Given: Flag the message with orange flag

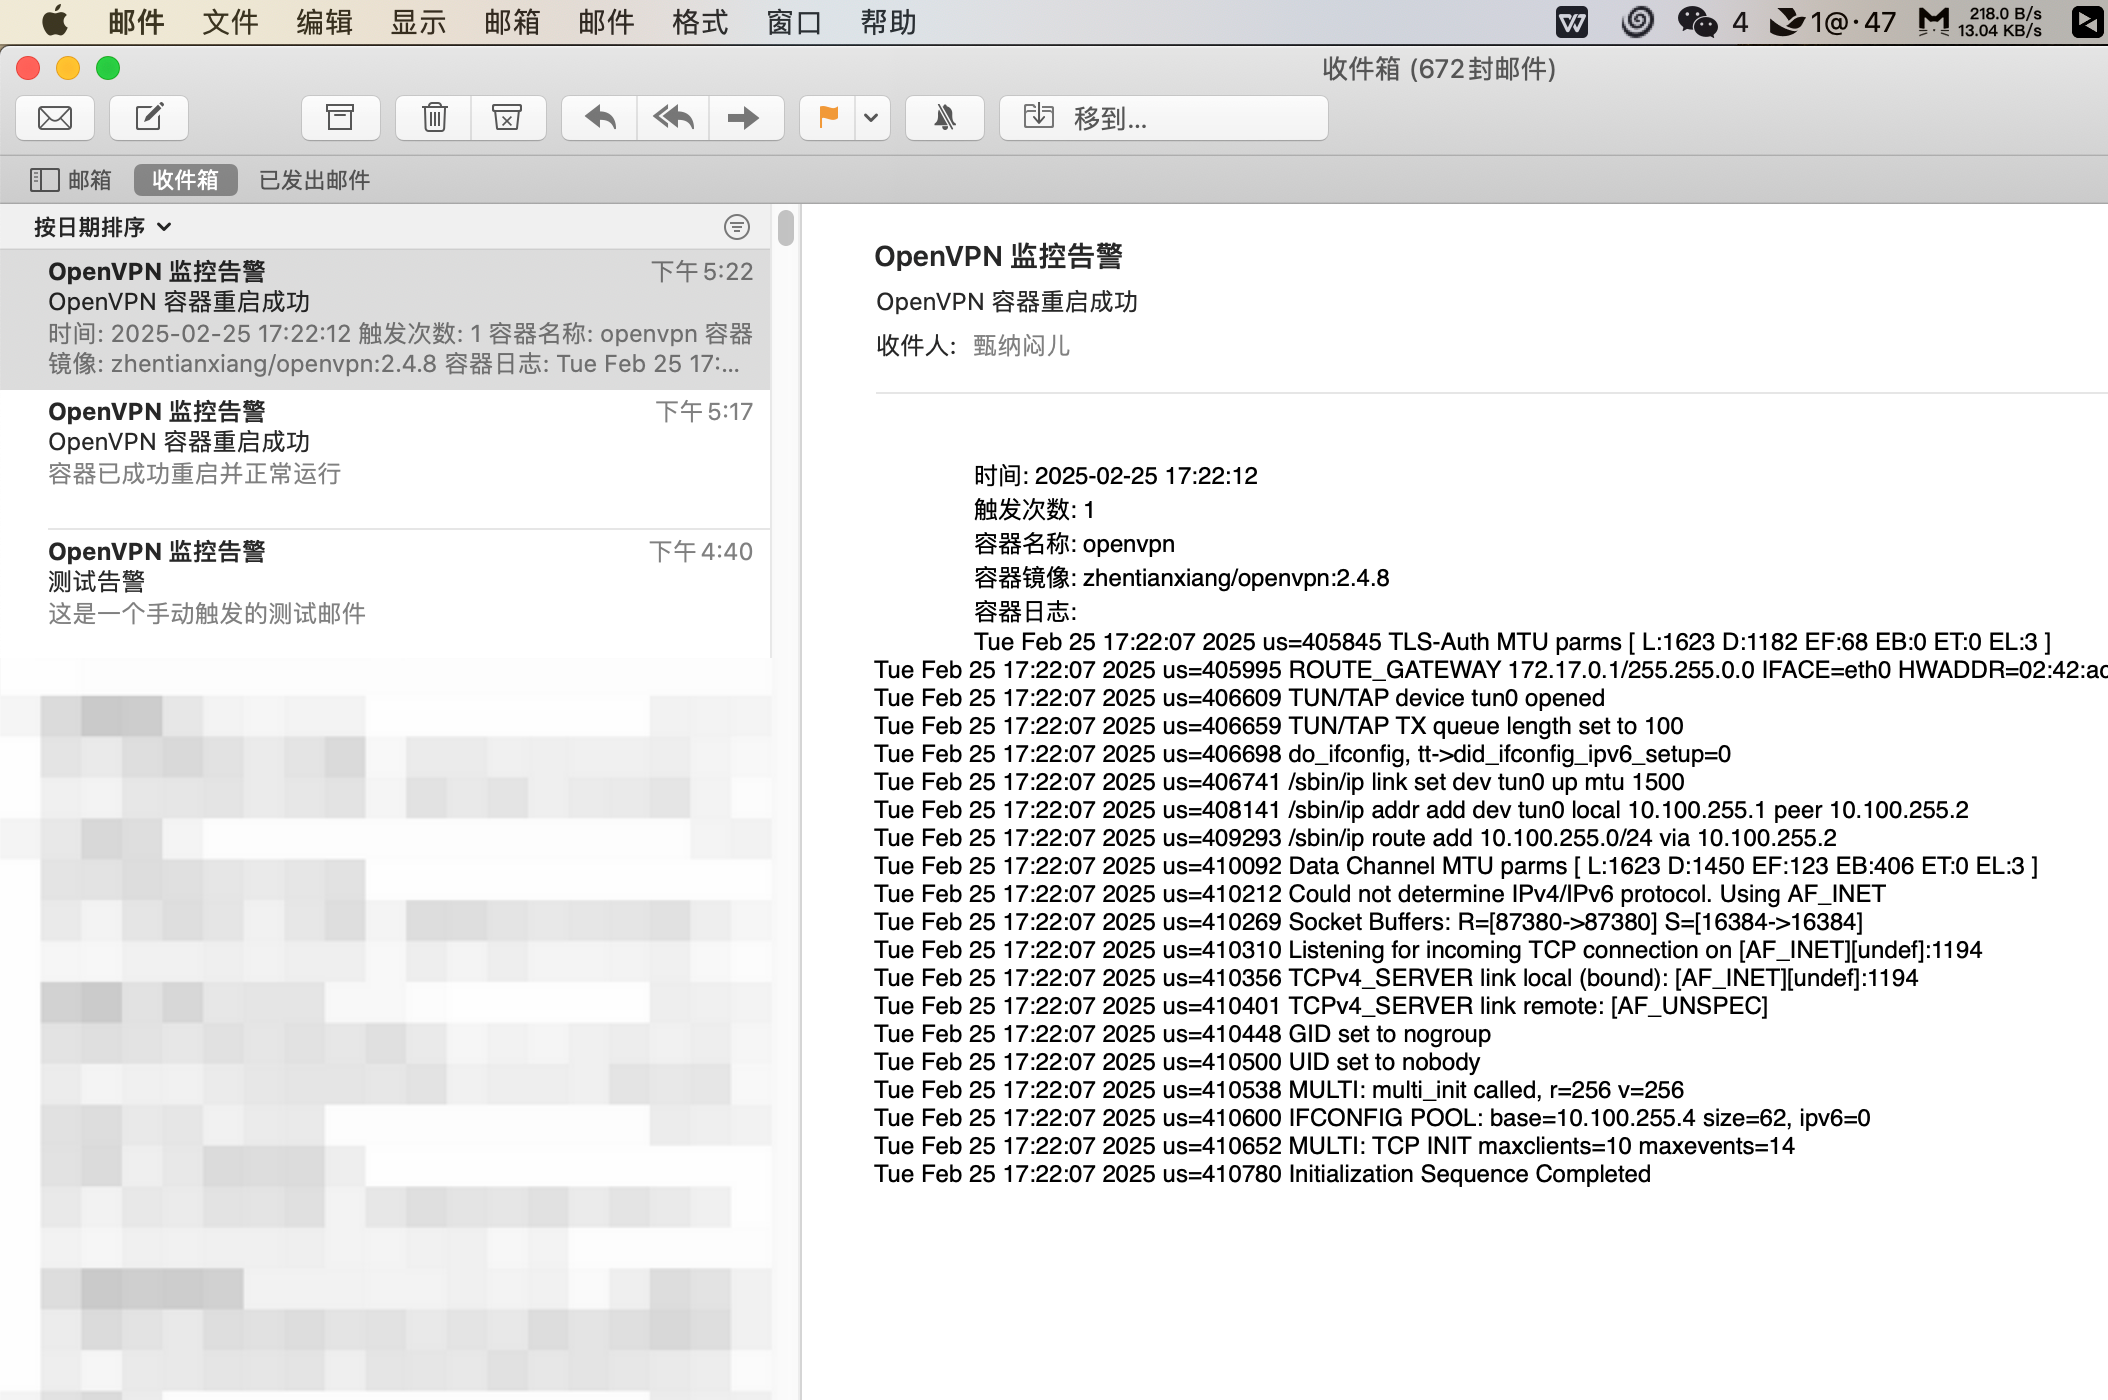Looking at the screenshot, I should [828, 118].
